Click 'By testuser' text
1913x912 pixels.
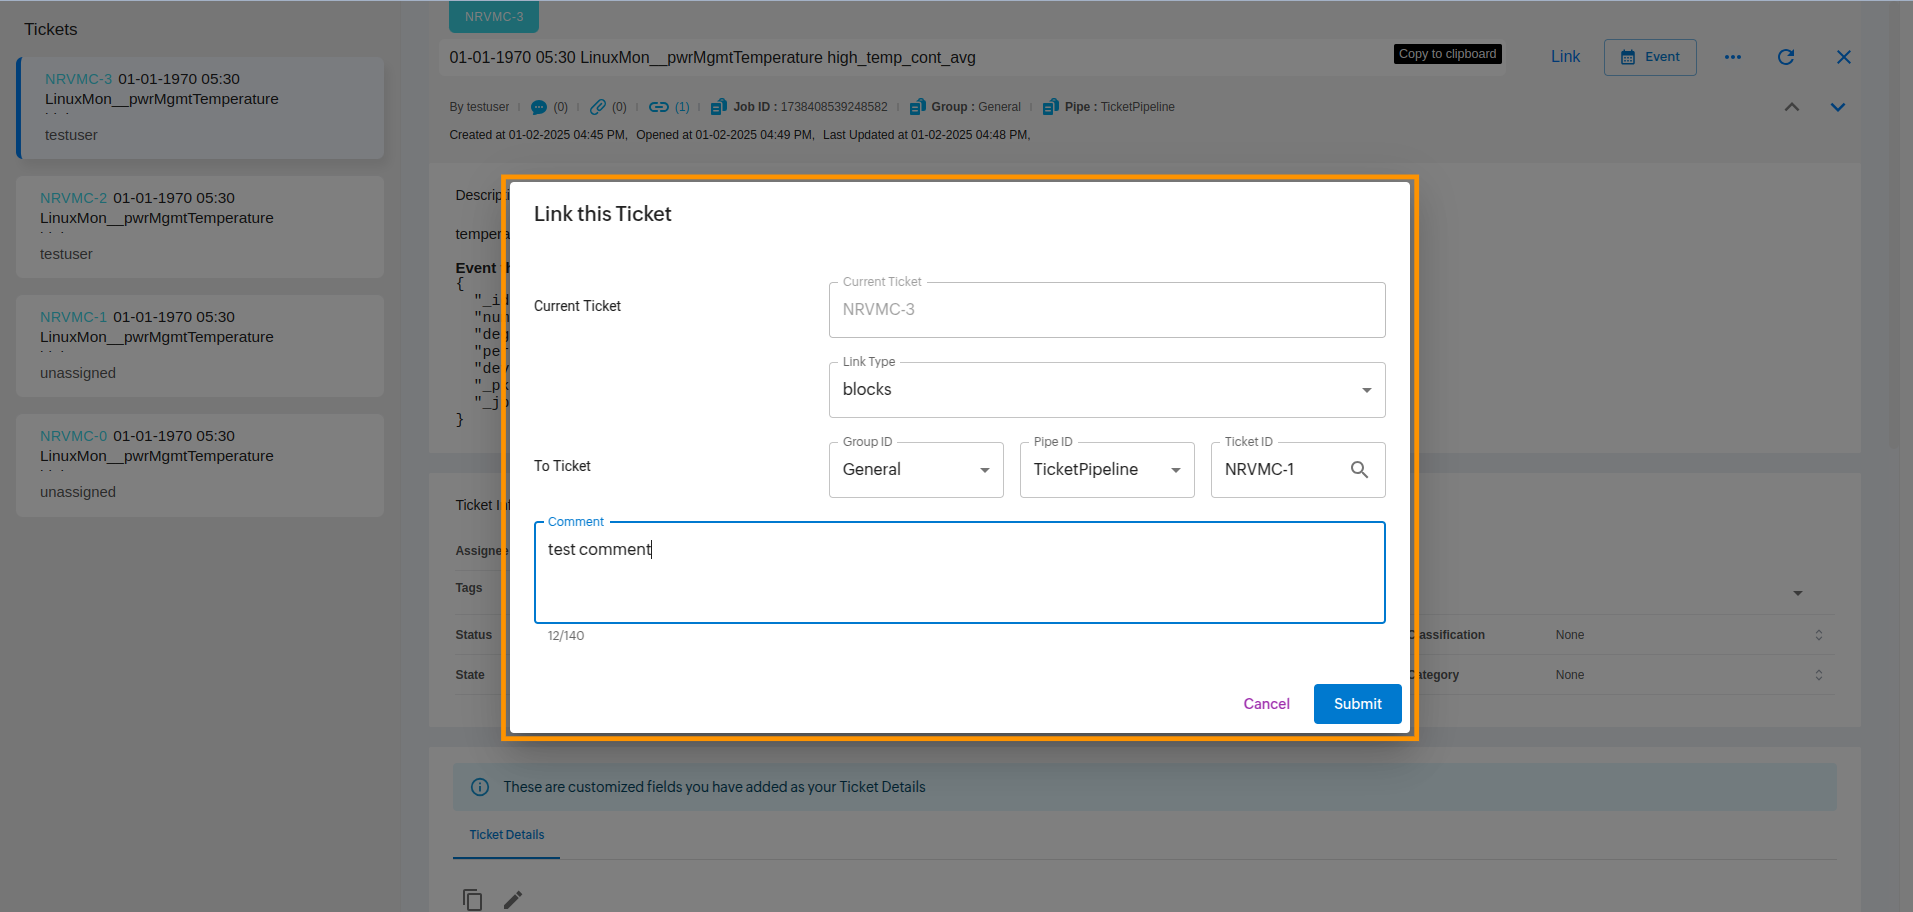click(479, 107)
